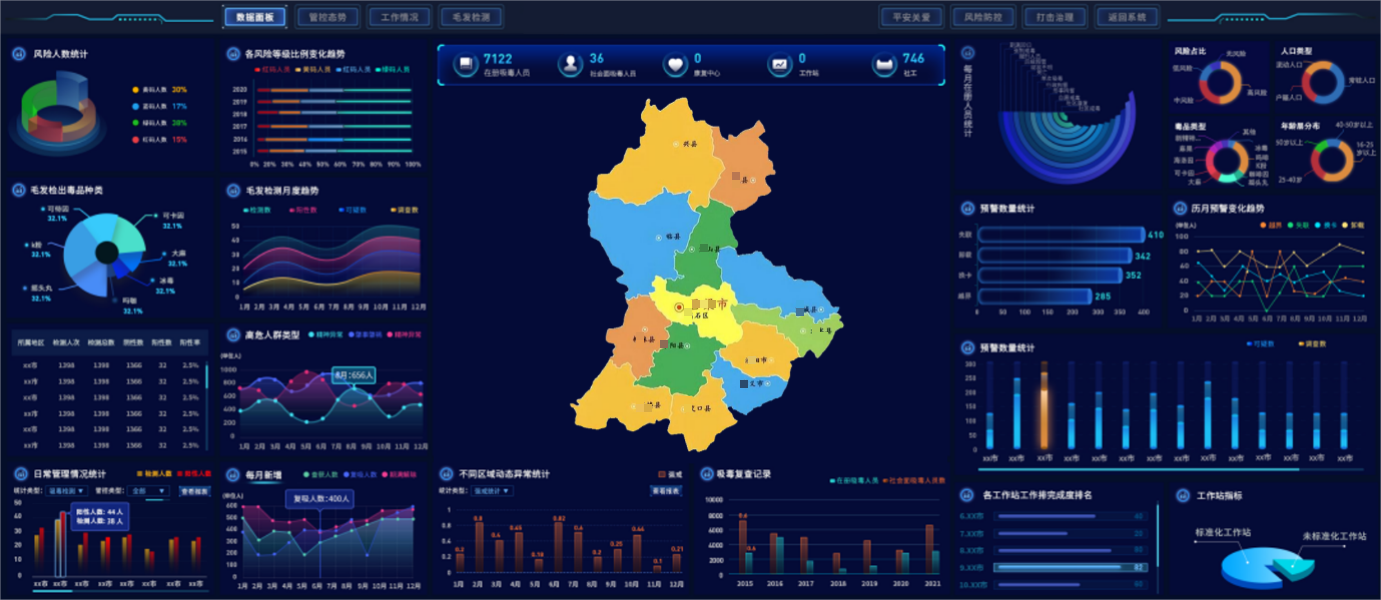Viewport: 1381px width, 600px height.
Task: Click the round icon beside 工作站指标 title
Action: click(1183, 495)
